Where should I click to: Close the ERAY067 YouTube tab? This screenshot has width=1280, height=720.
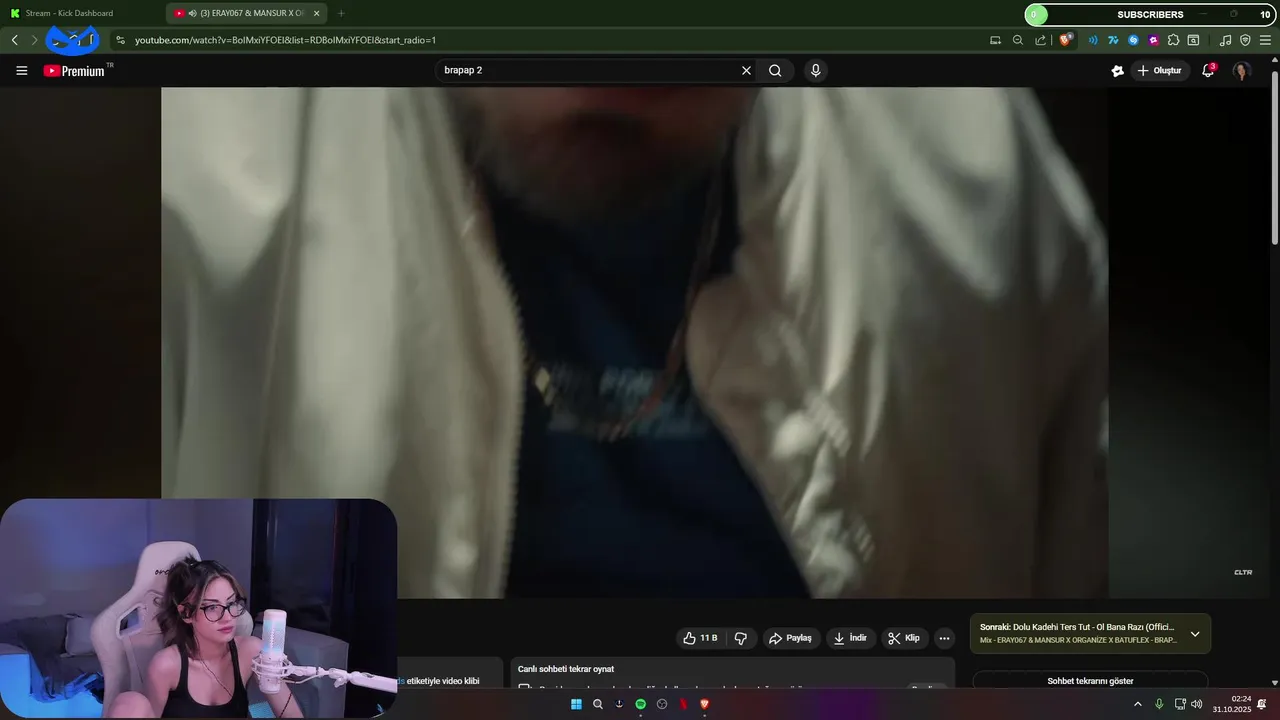317,13
